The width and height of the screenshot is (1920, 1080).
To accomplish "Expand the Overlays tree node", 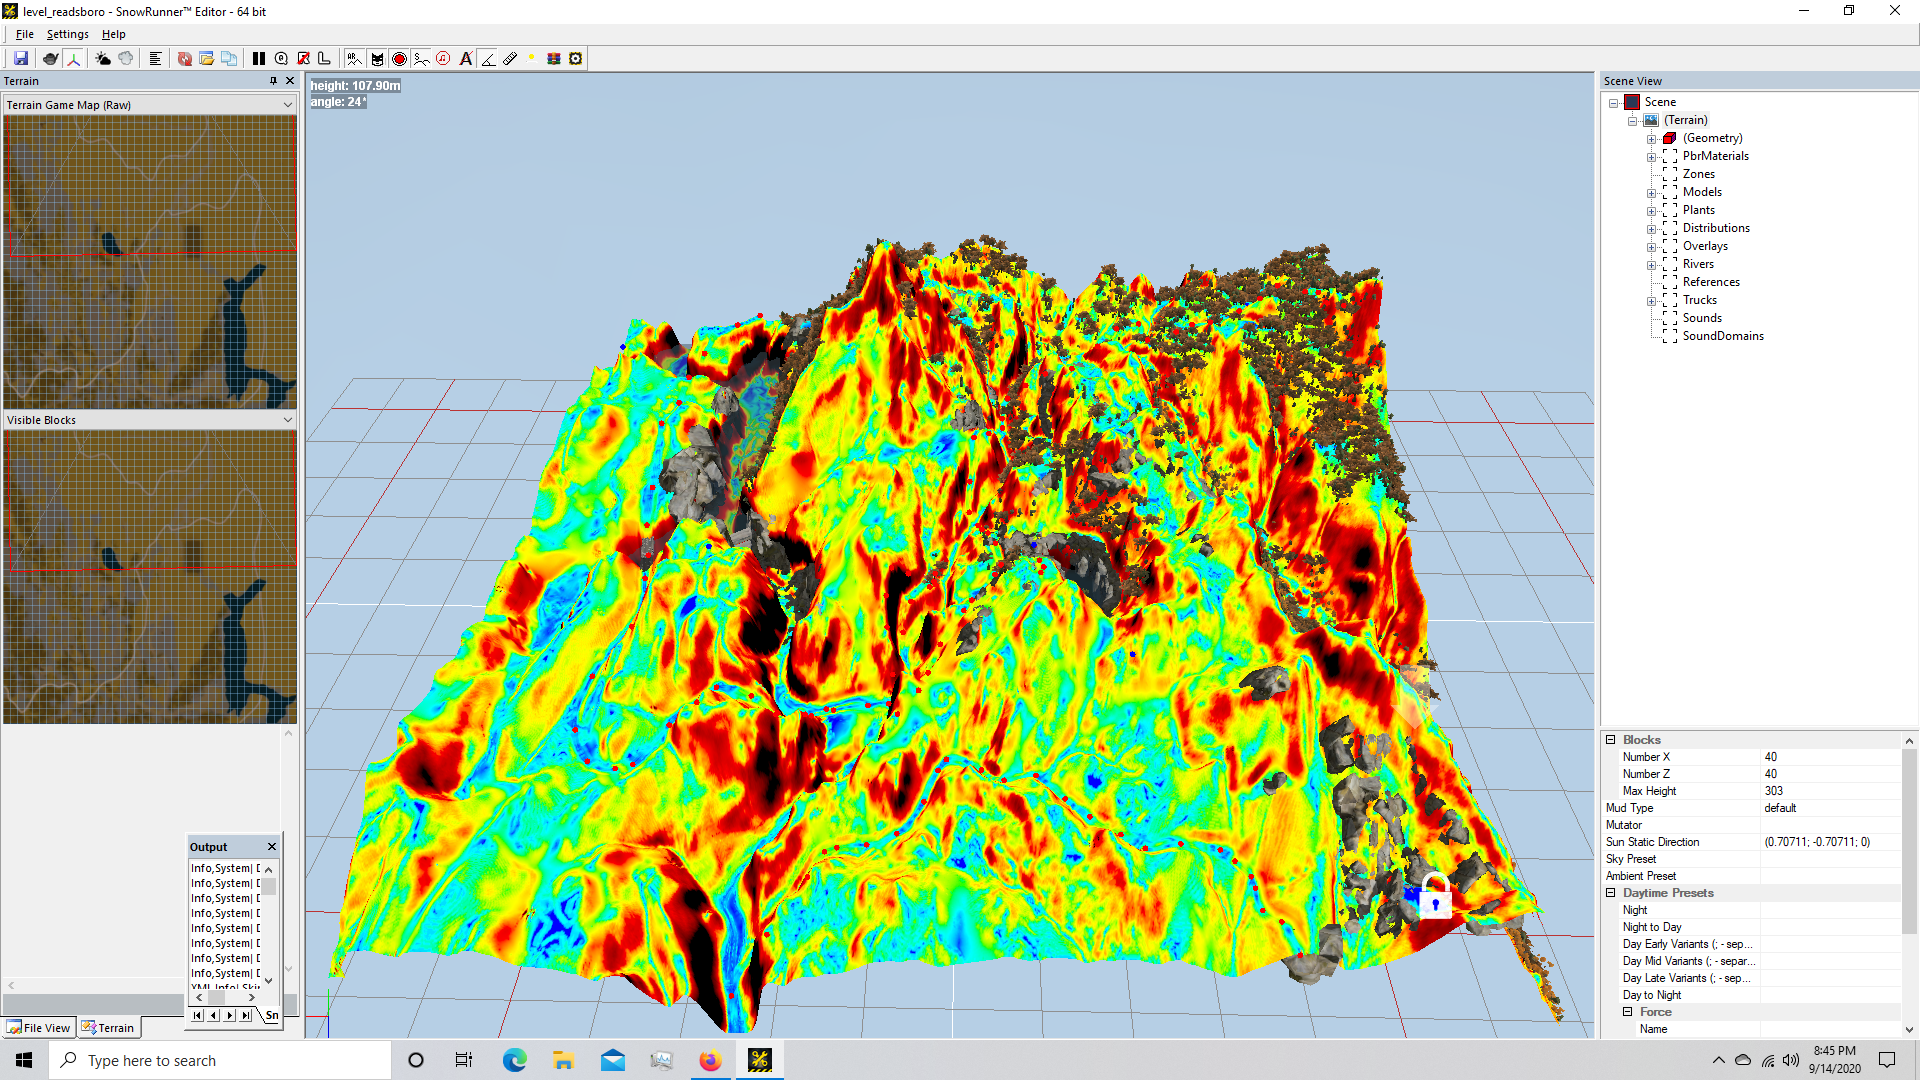I will pos(1651,247).
